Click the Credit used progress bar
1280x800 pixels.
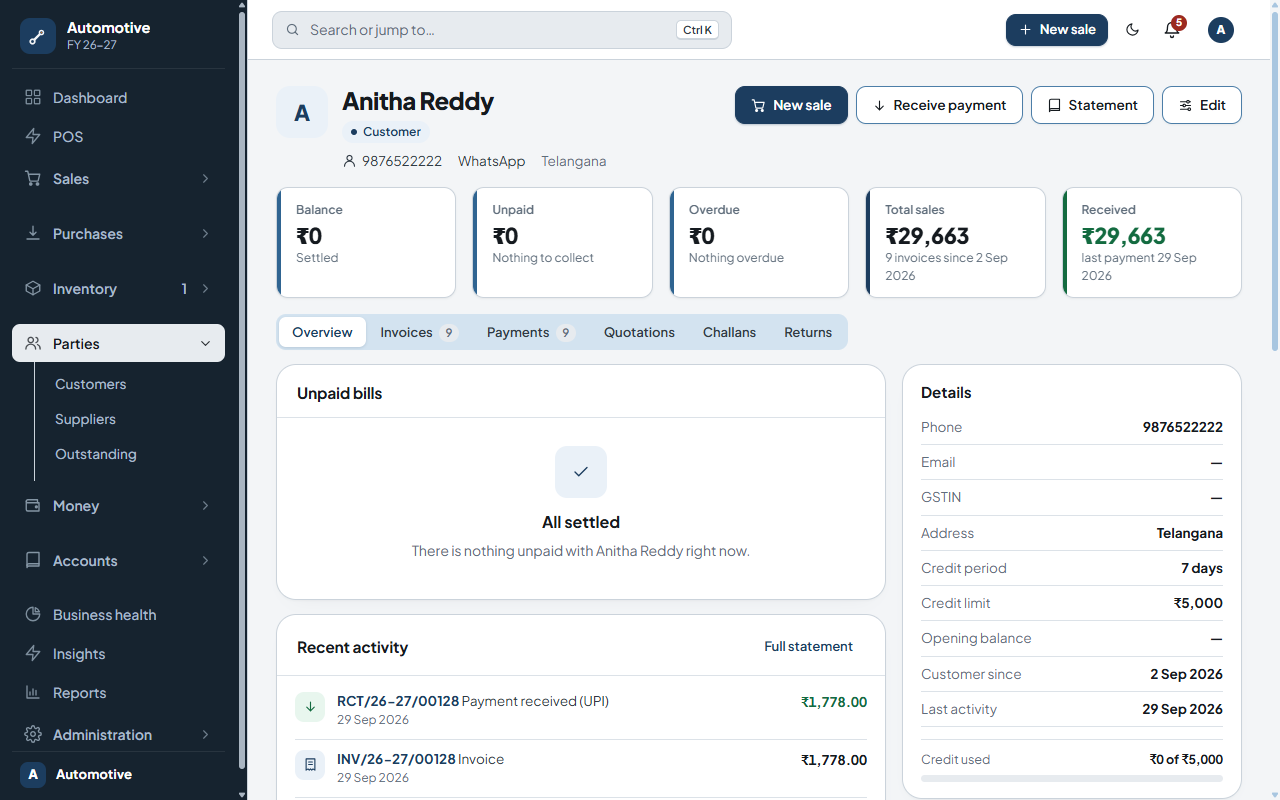[x=1072, y=778]
